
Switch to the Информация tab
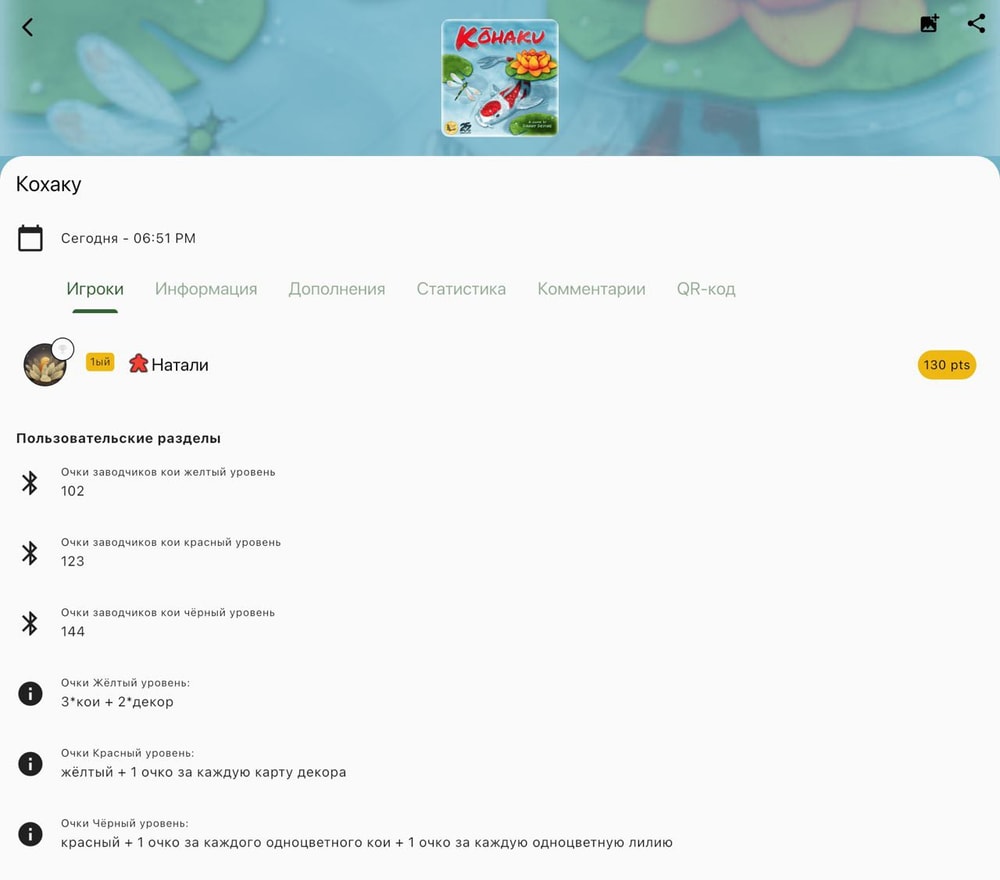[206, 289]
